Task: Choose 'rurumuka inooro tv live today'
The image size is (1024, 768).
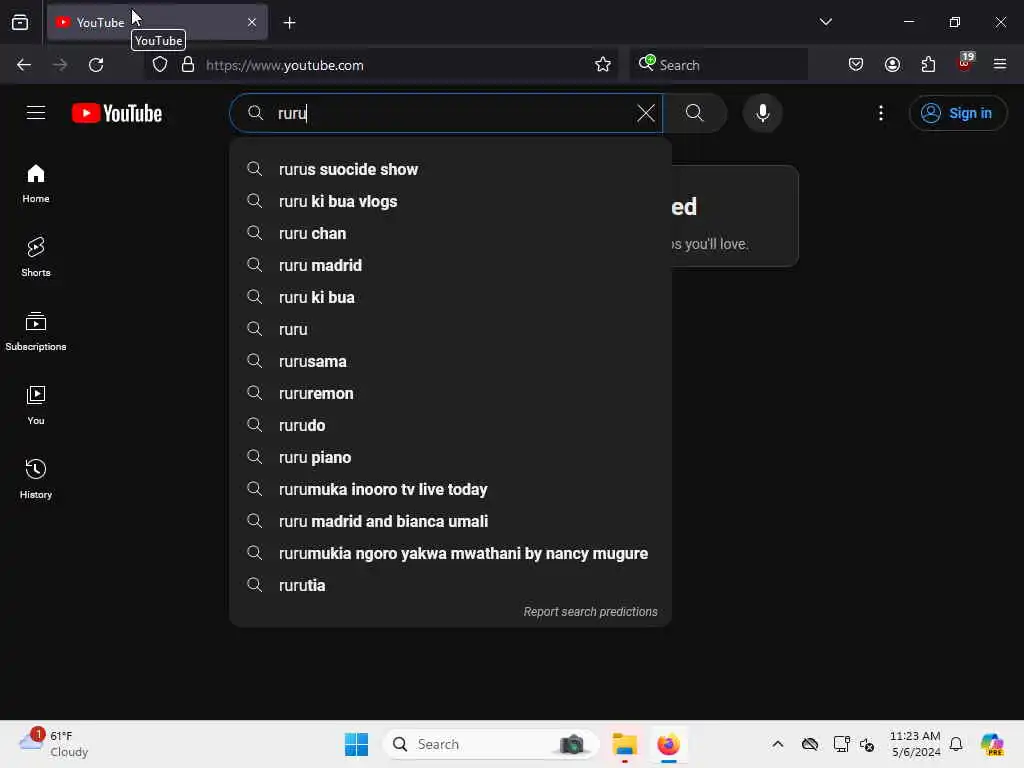Action: coord(451,489)
